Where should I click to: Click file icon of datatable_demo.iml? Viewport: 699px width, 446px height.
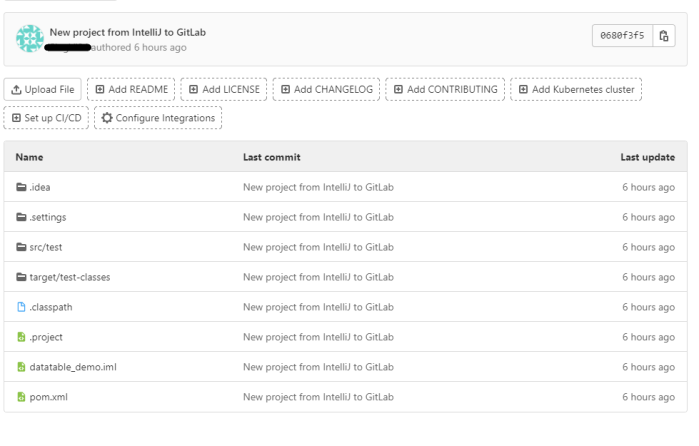(21, 367)
